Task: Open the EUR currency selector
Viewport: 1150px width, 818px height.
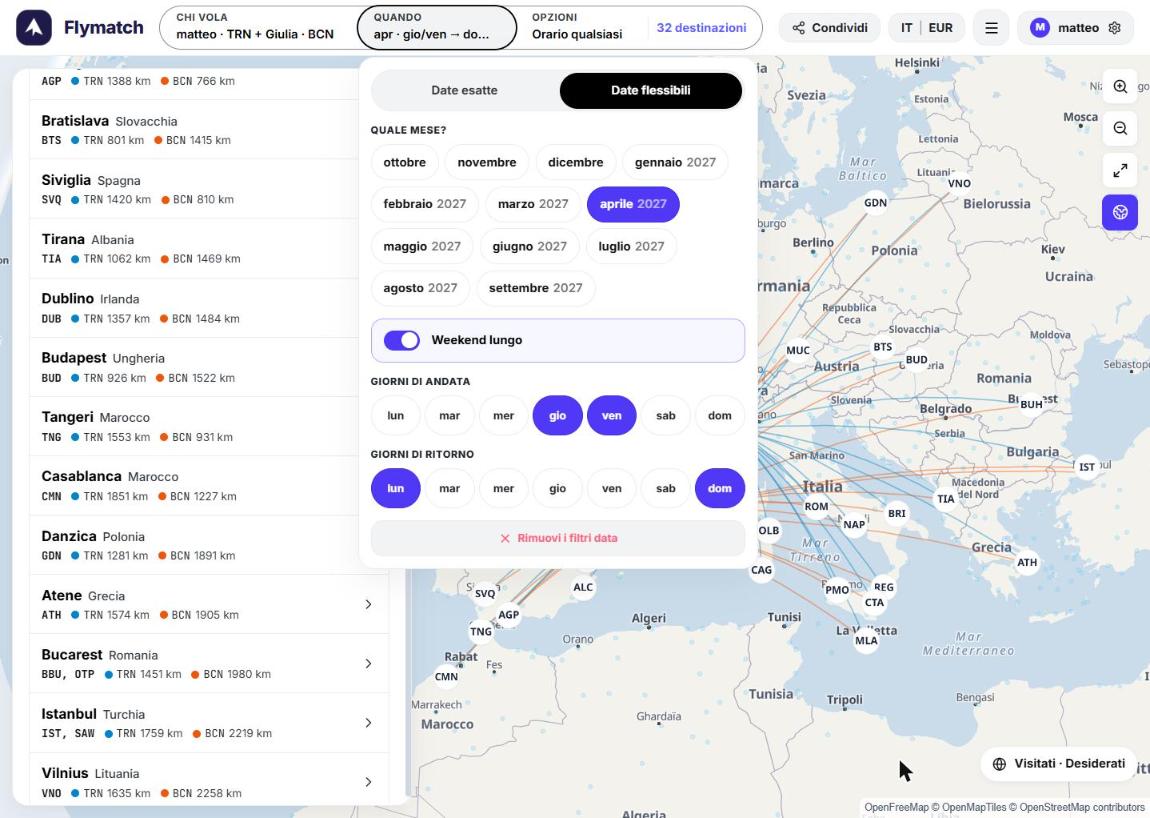Action: tap(940, 28)
